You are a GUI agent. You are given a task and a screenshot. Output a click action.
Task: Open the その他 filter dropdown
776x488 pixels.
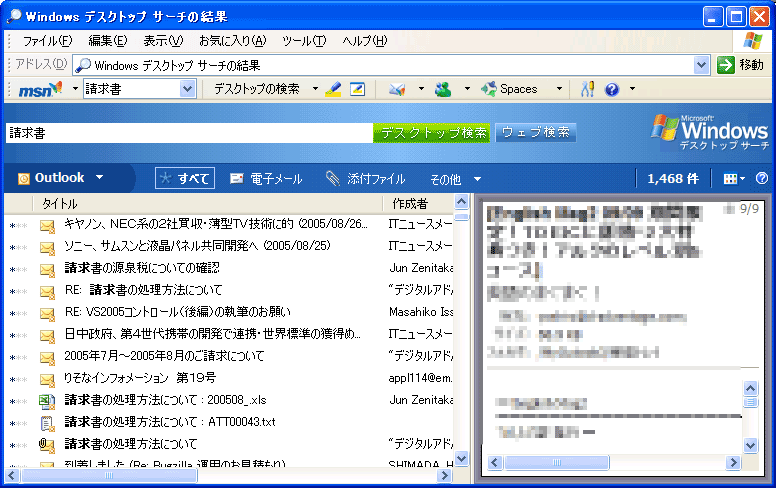tap(452, 179)
